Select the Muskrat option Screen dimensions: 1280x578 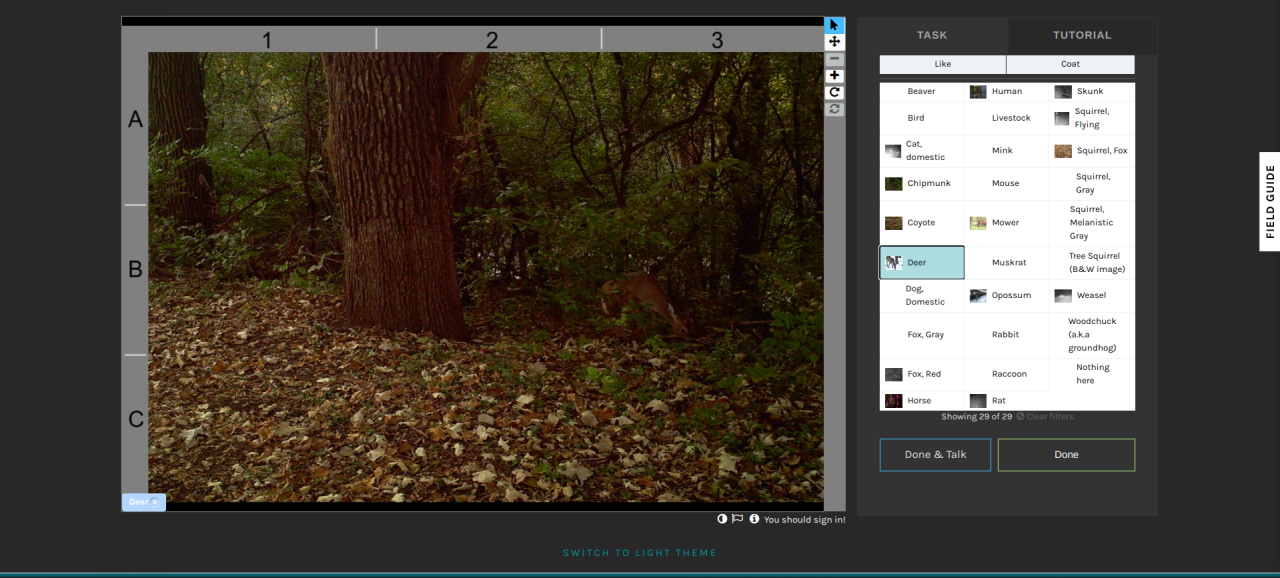1007,263
